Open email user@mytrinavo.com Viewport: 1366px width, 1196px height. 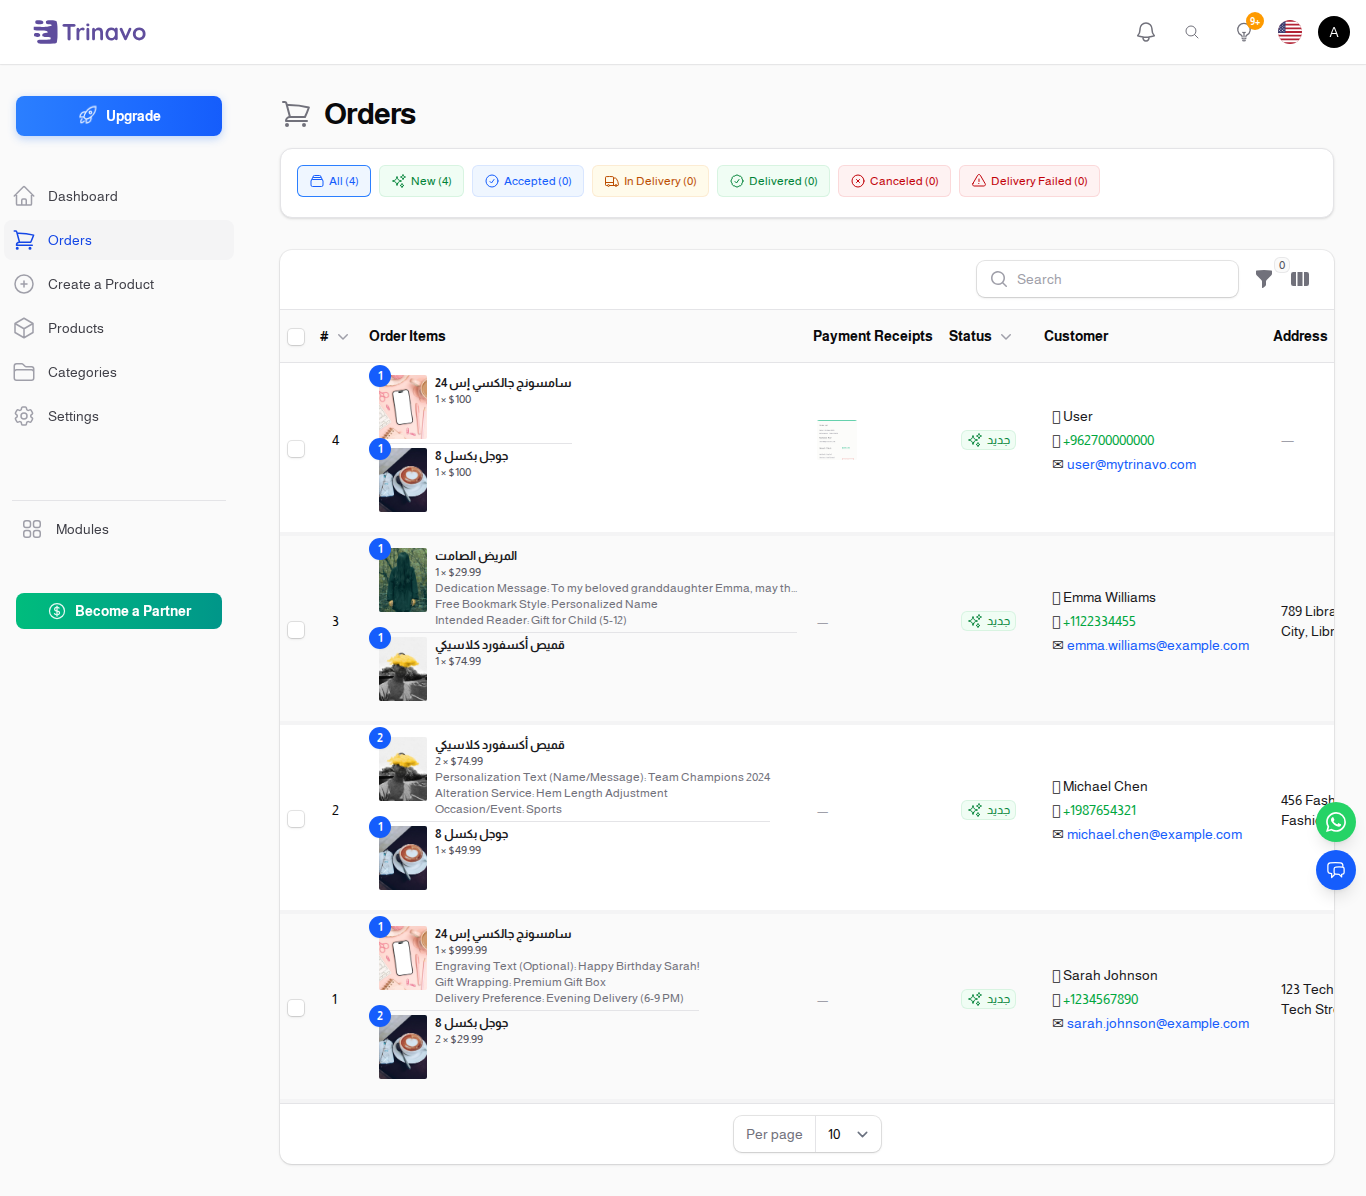pyautogui.click(x=1131, y=464)
